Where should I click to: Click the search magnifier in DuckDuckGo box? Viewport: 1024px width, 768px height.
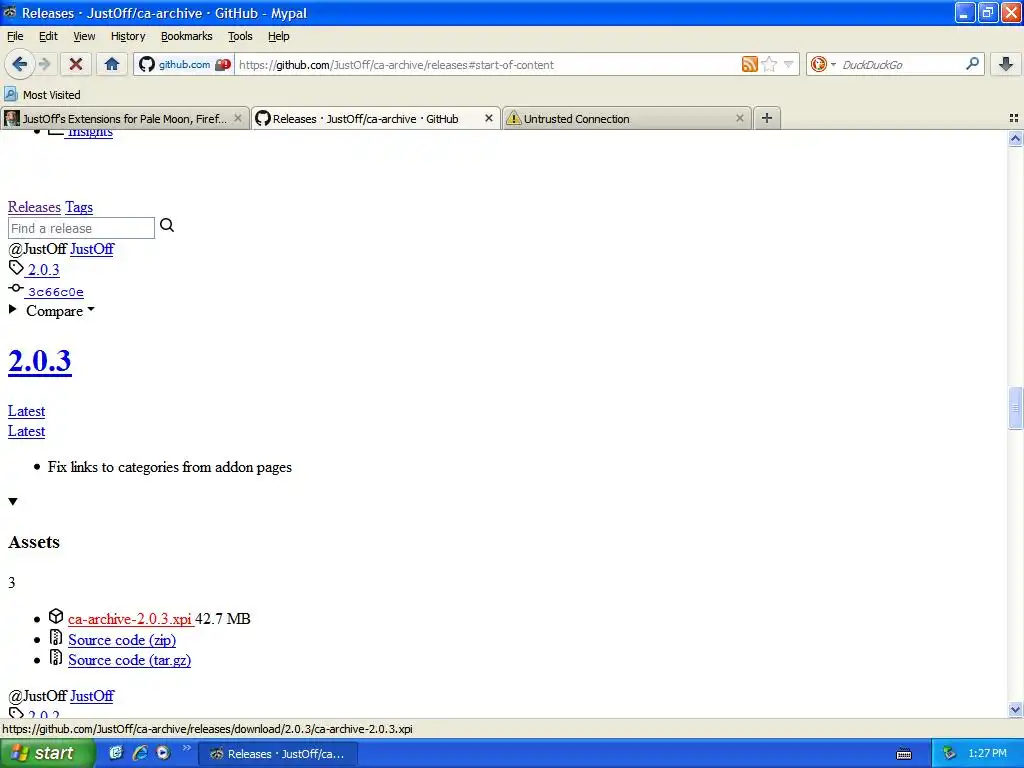coord(972,63)
